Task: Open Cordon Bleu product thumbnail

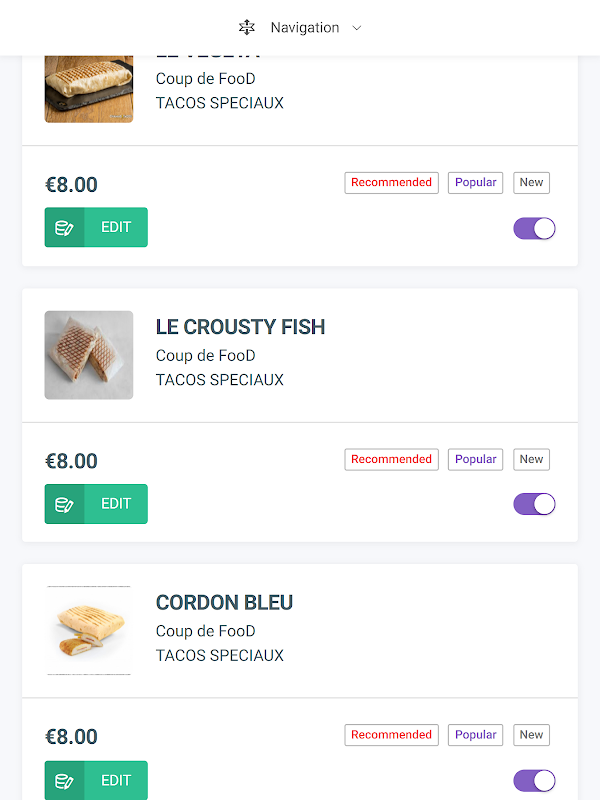Action: pos(89,631)
